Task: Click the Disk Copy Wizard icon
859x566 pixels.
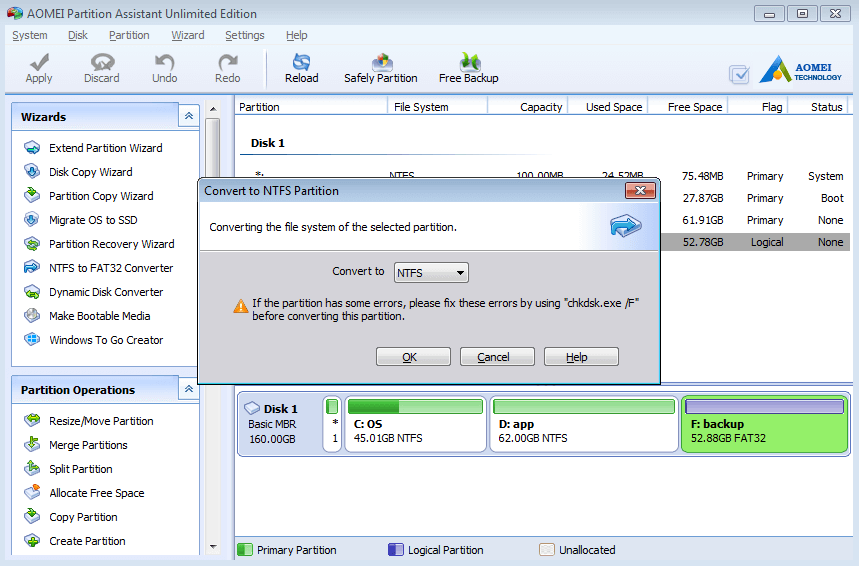Action: pos(32,171)
